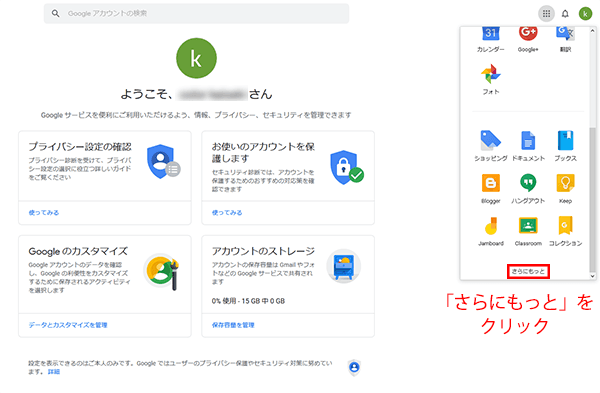Click the 詳細 link in footer
Screen dimensions: 600x393
(54, 372)
